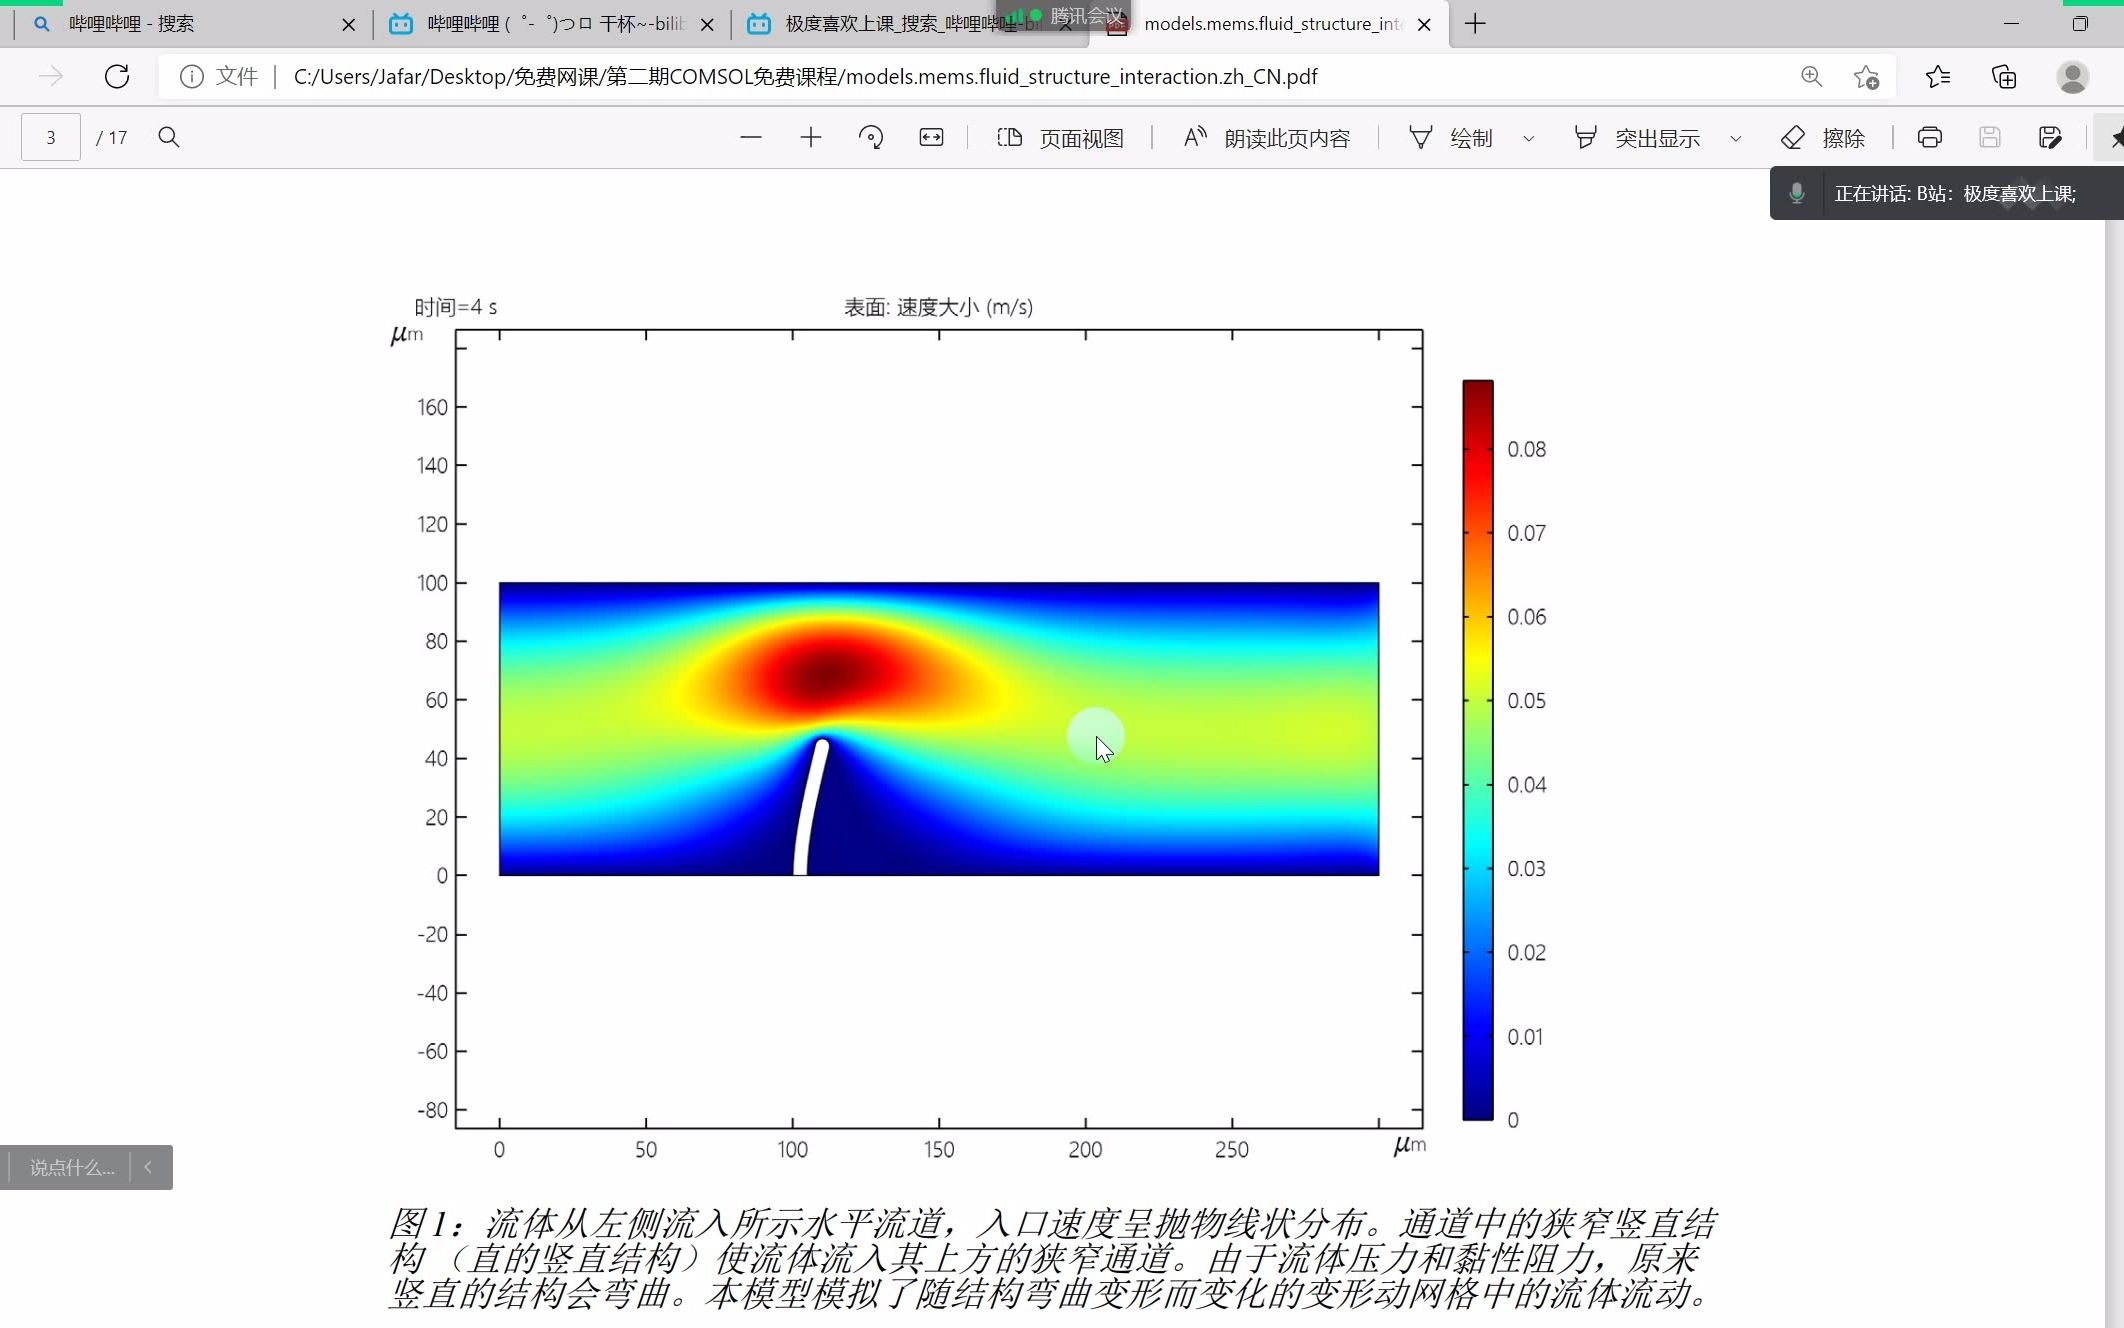2124x1328 pixels.
Task: Print the PDF document
Action: point(1930,137)
